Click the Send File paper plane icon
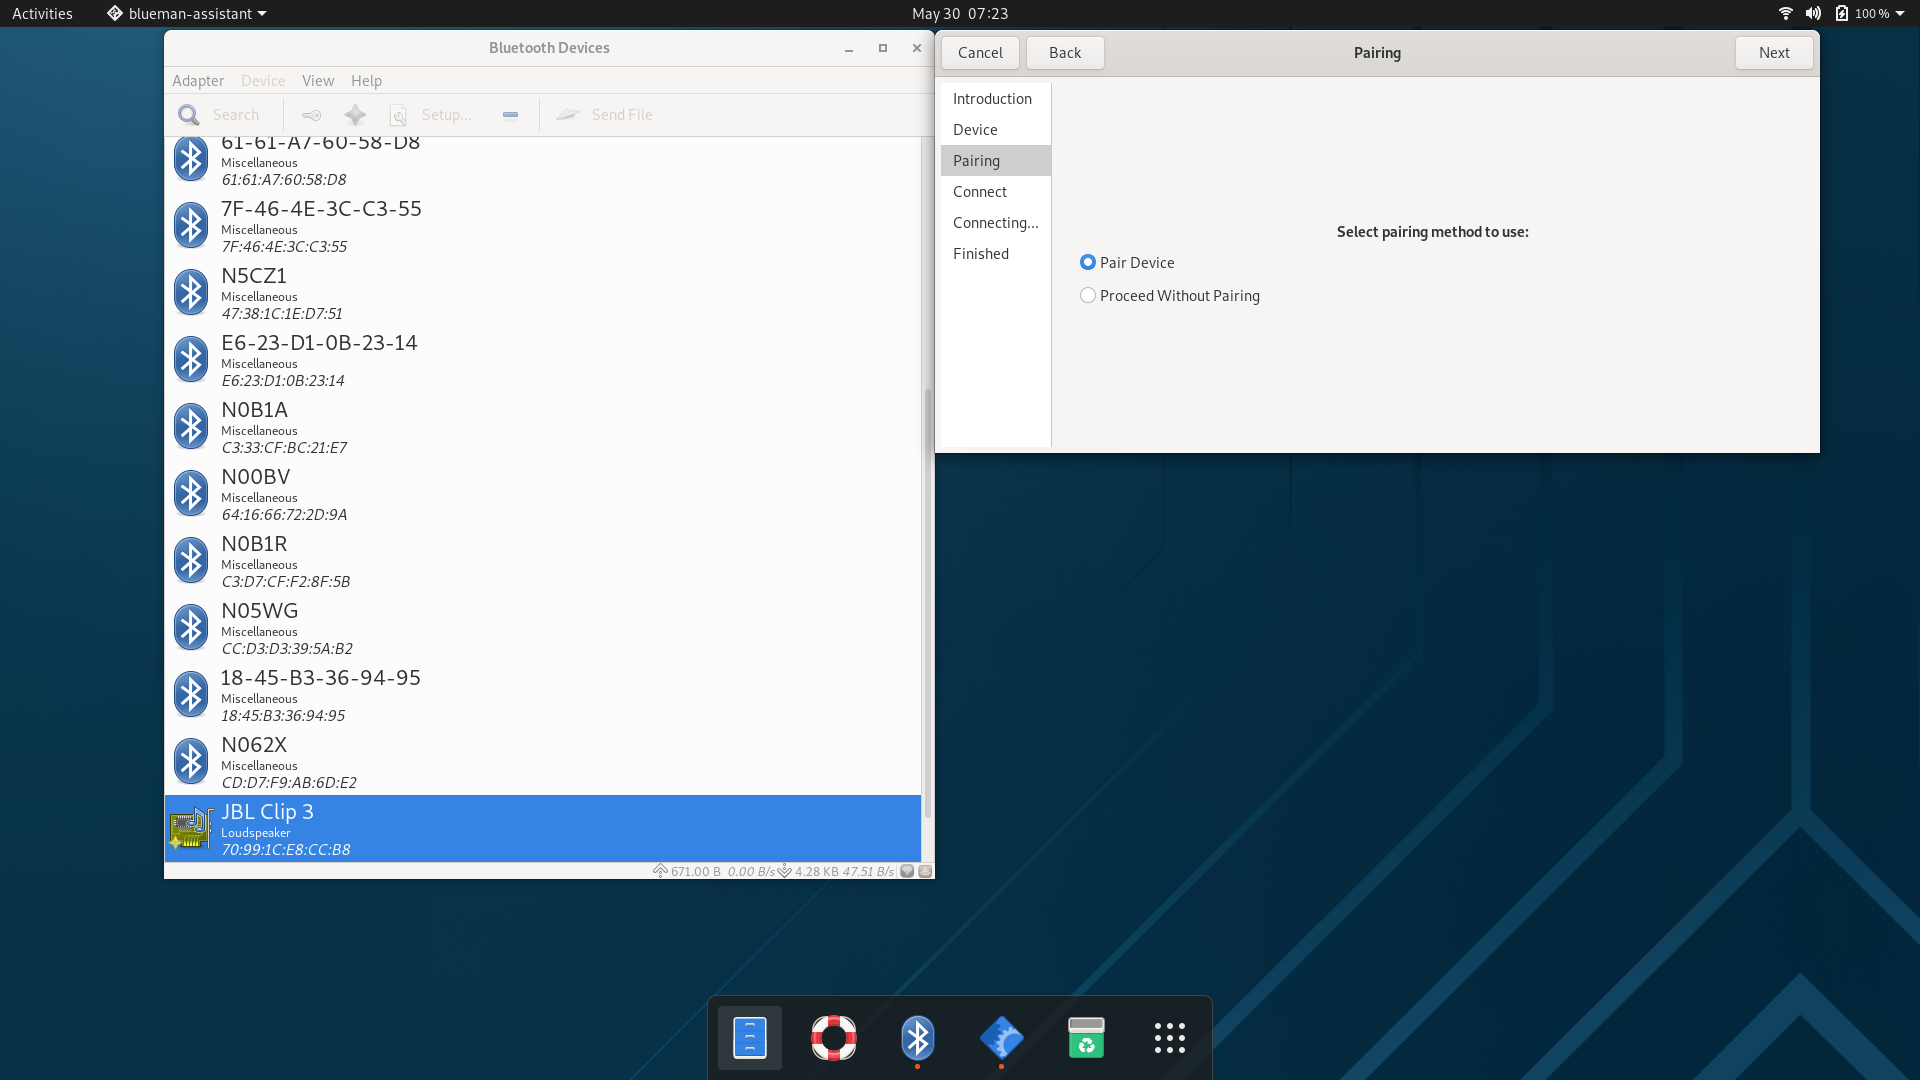 point(568,115)
